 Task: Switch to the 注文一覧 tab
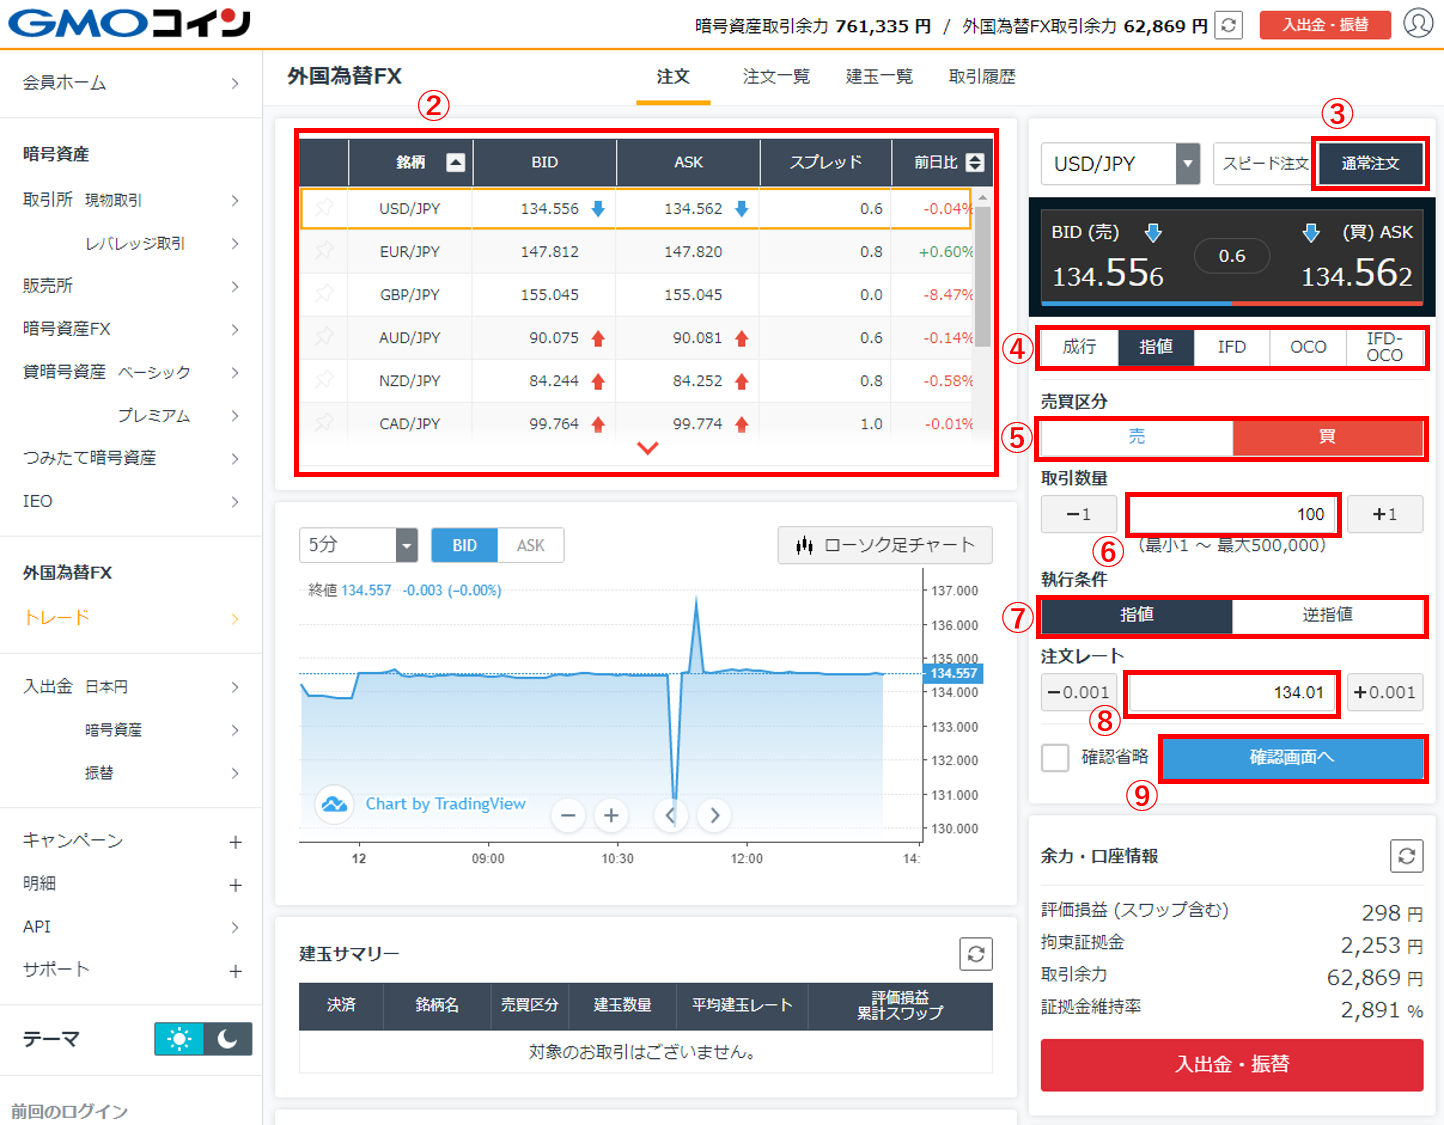click(x=776, y=76)
